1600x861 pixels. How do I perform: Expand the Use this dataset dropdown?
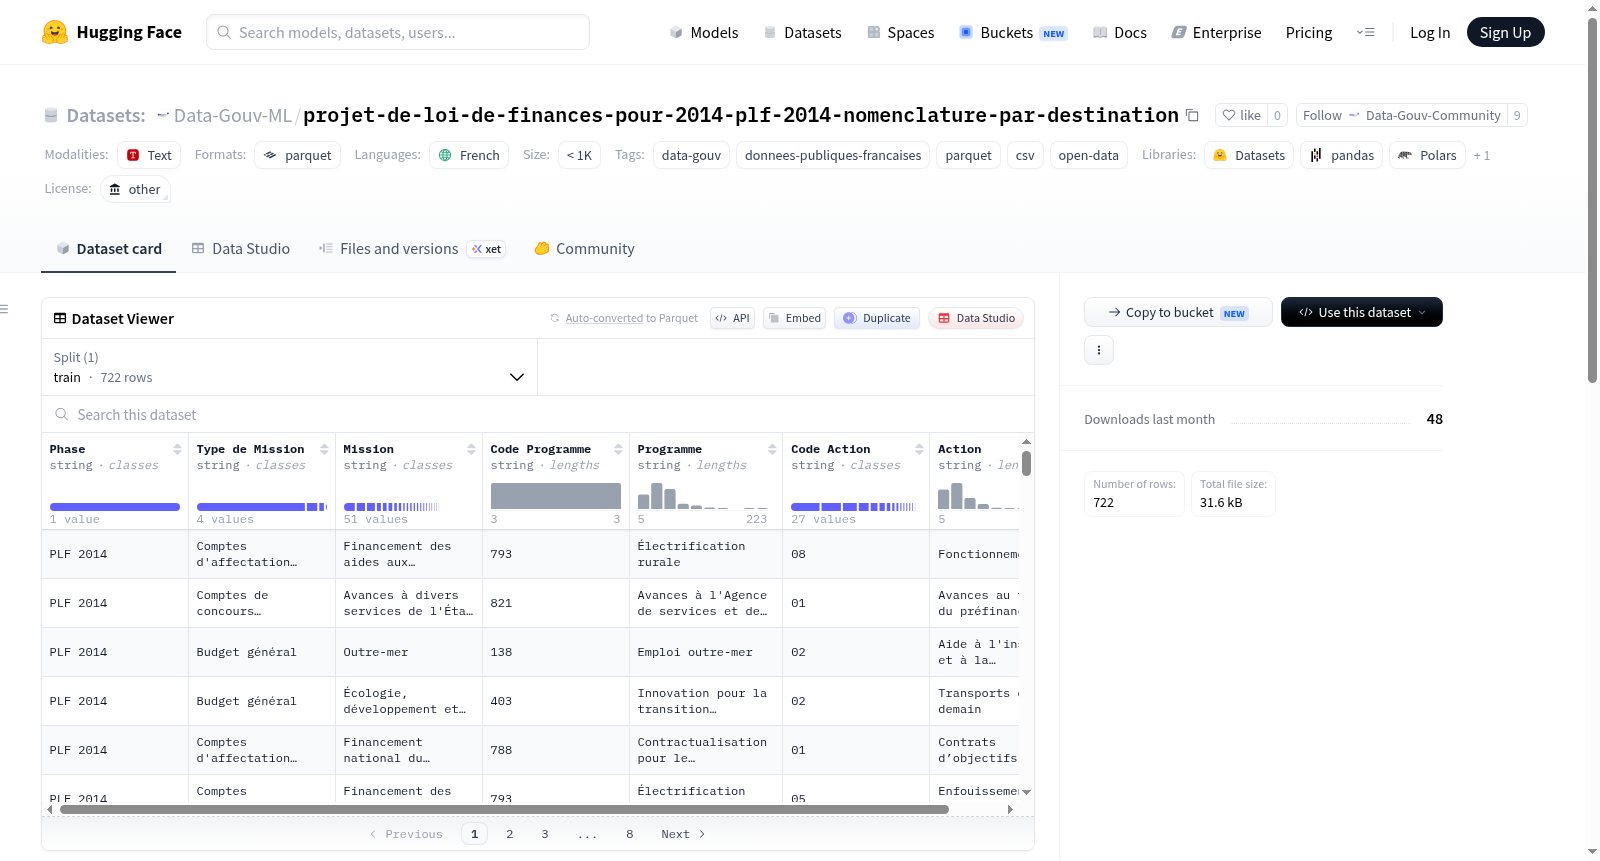1362,312
